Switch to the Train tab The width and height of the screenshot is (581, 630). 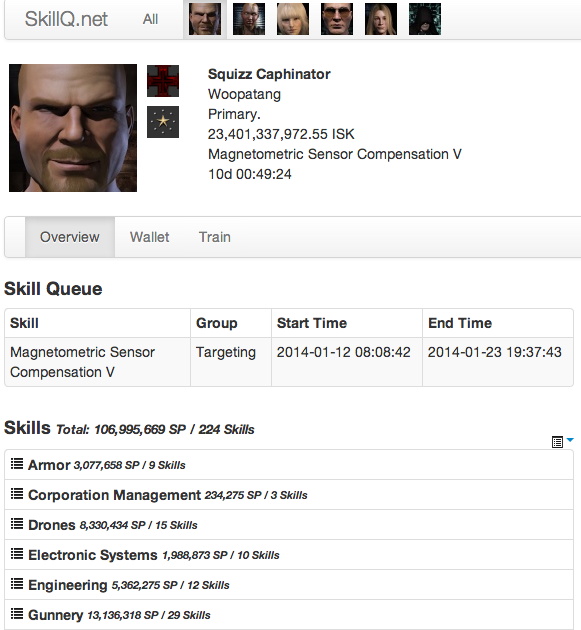click(x=215, y=237)
